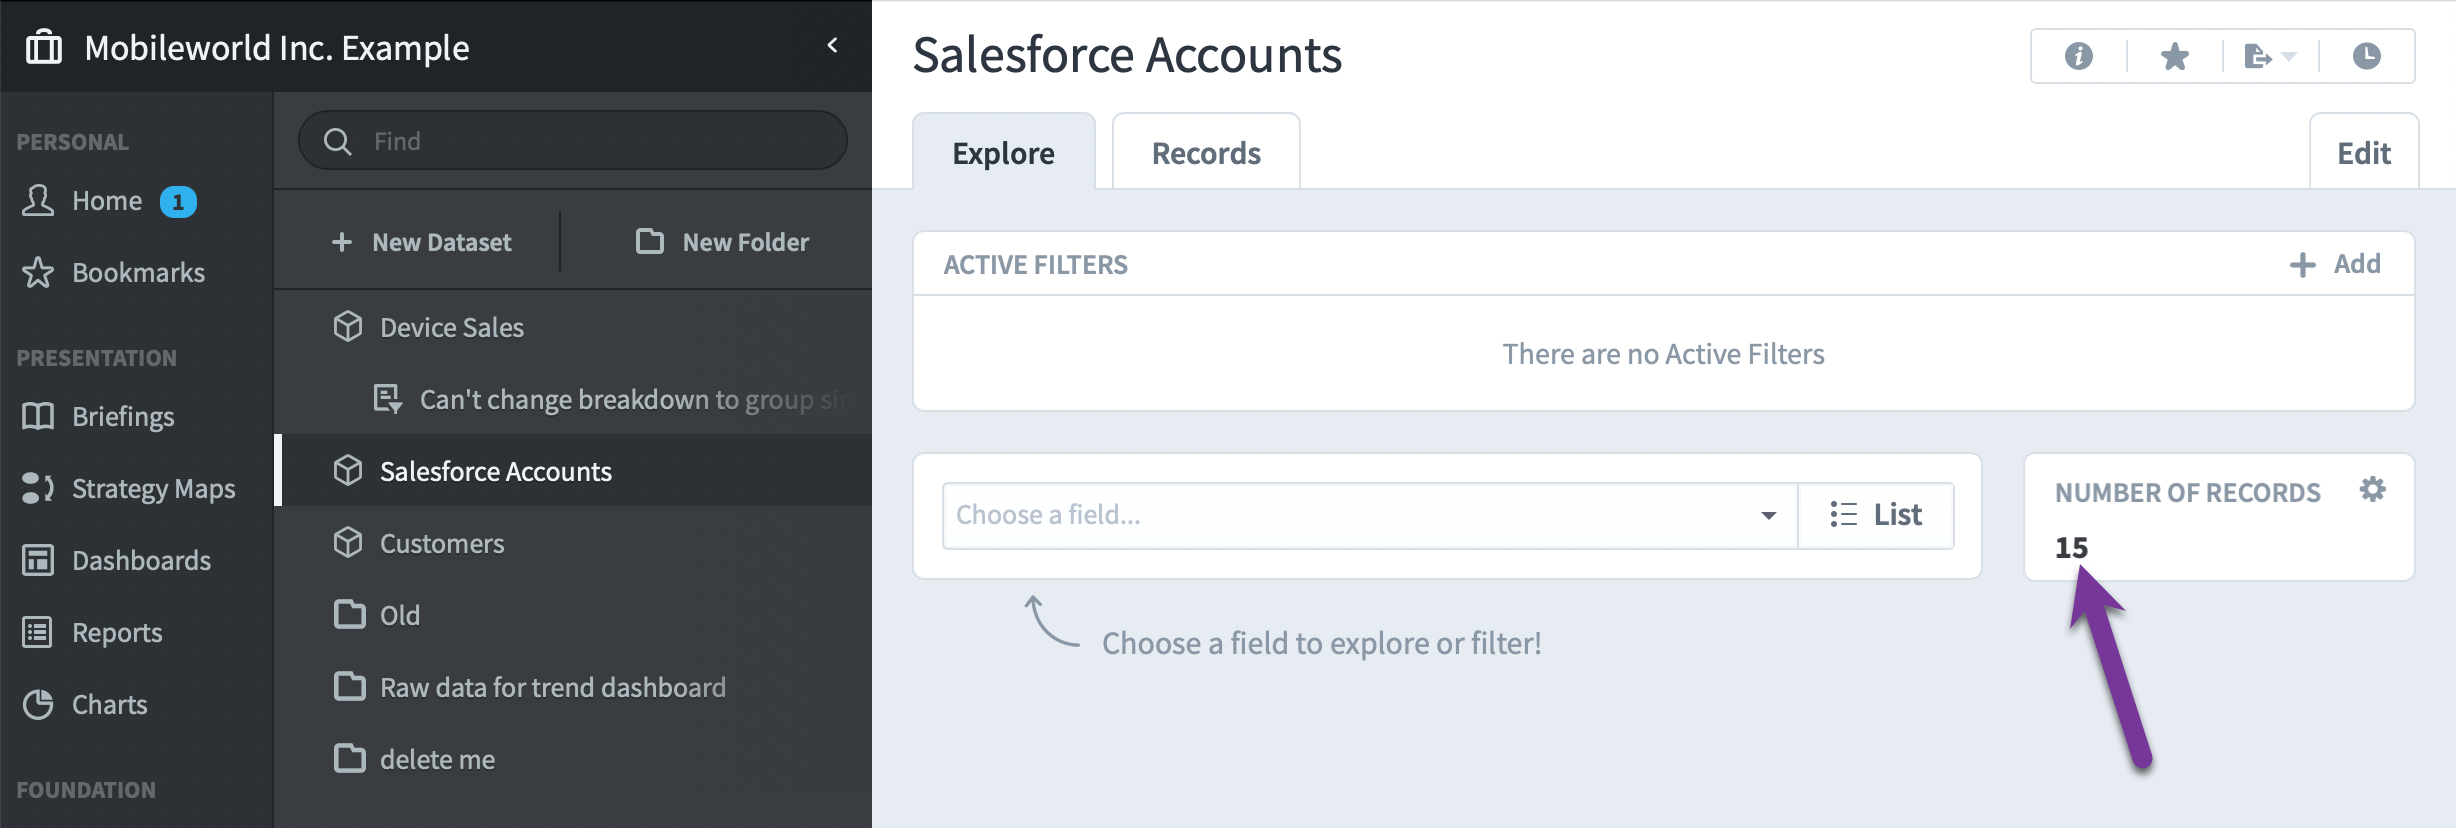Open Number of Records gear settings
Viewport: 2456px width, 828px height.
(2373, 489)
